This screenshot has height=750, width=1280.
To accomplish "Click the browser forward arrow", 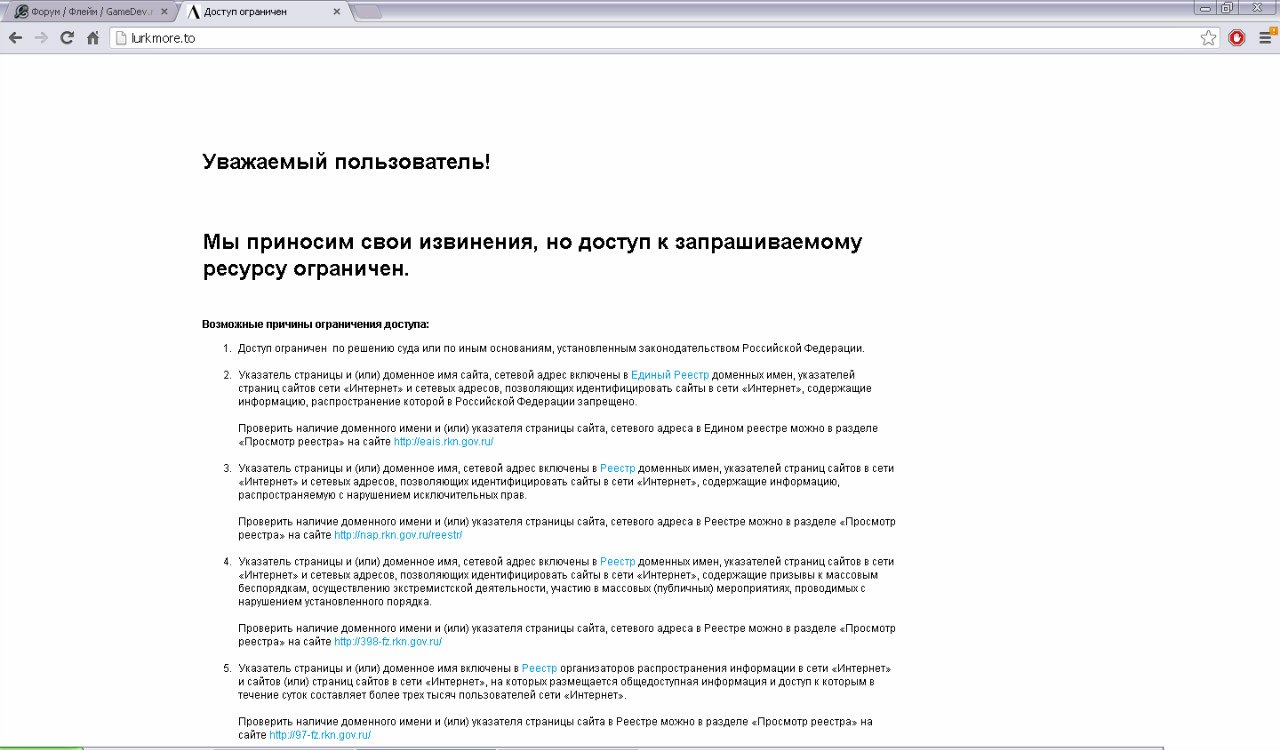I will [x=41, y=38].
